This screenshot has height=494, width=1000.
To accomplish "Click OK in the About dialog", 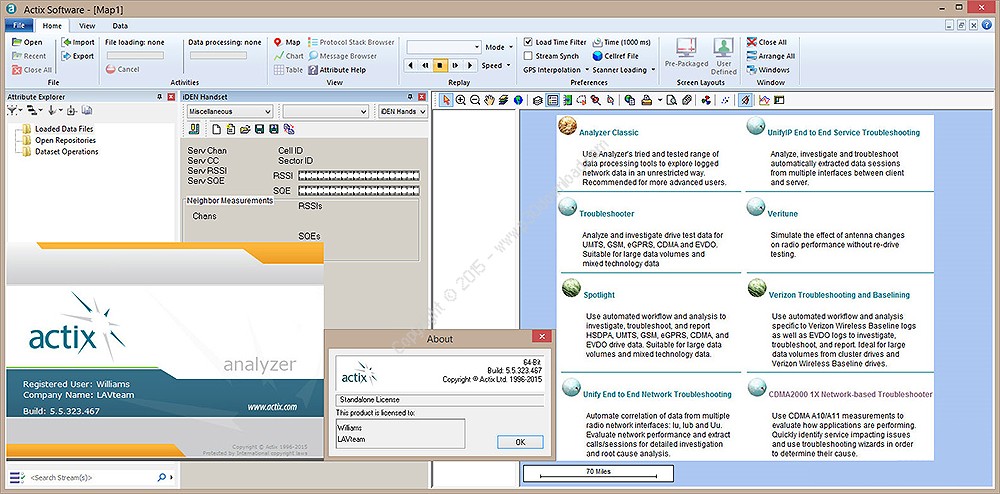I will (520, 442).
